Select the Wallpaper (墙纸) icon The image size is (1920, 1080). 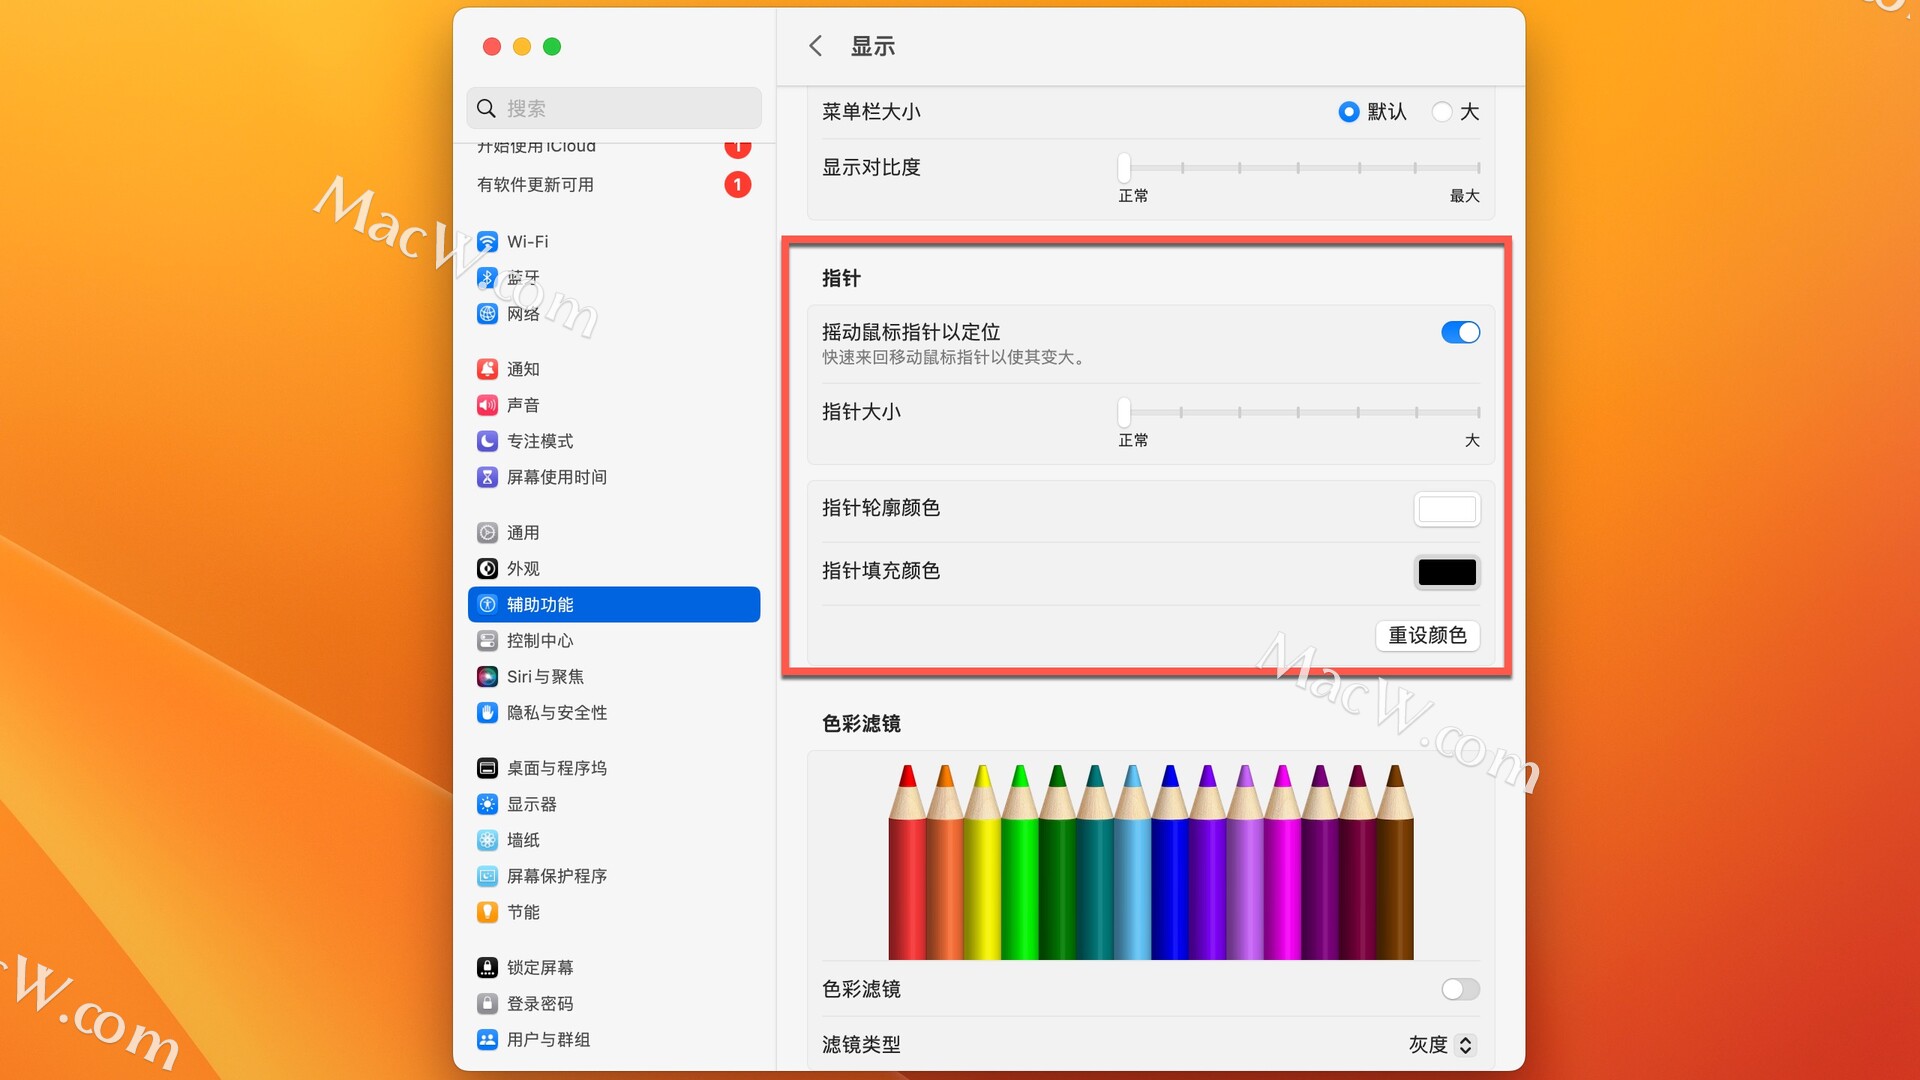point(487,840)
